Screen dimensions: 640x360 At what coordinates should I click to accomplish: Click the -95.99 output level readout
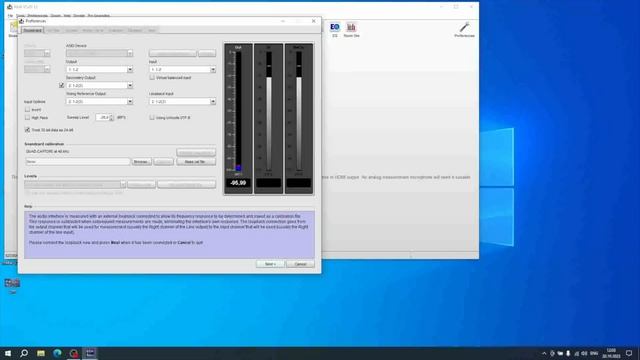pyautogui.click(x=238, y=183)
